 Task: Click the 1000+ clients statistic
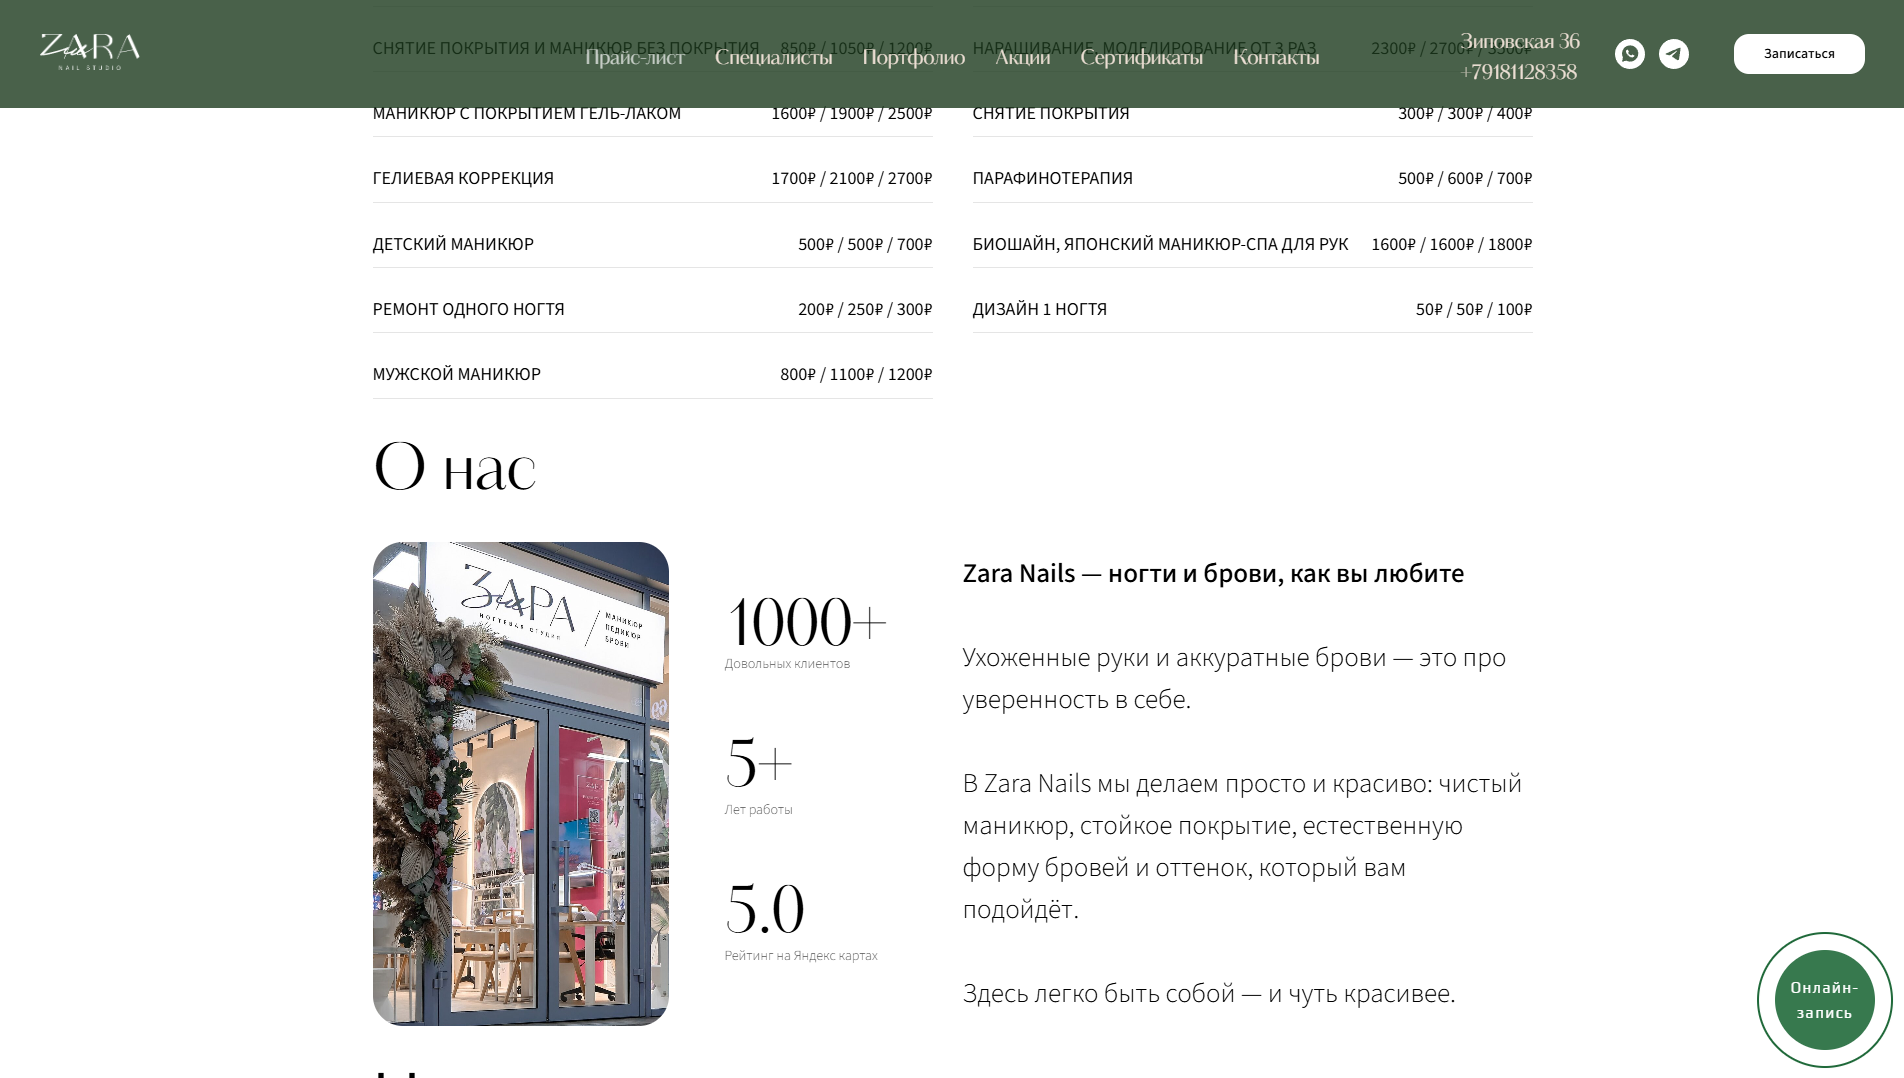(x=807, y=622)
